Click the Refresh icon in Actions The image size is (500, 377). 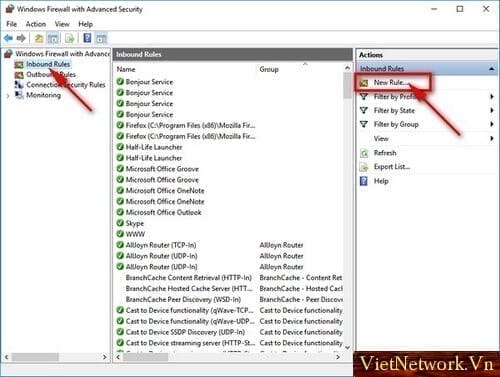click(x=364, y=153)
